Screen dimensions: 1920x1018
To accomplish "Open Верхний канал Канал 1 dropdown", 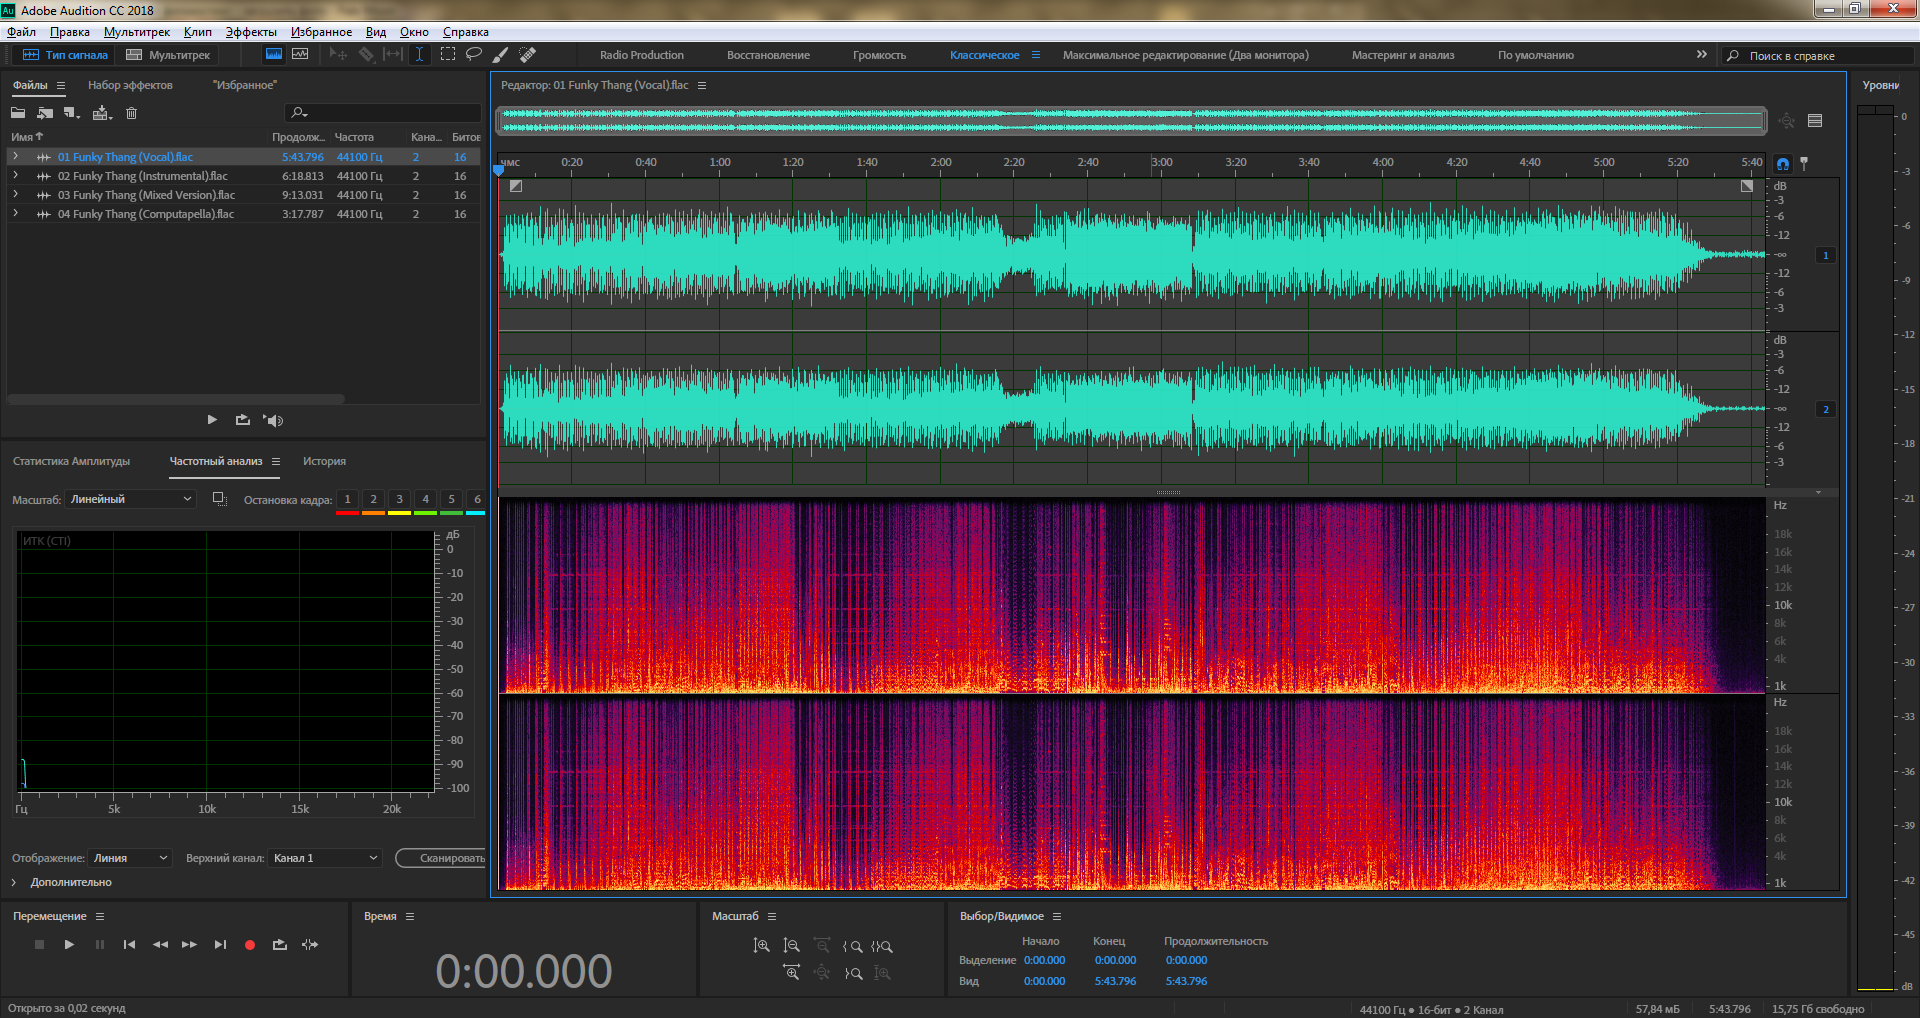I will coord(326,858).
